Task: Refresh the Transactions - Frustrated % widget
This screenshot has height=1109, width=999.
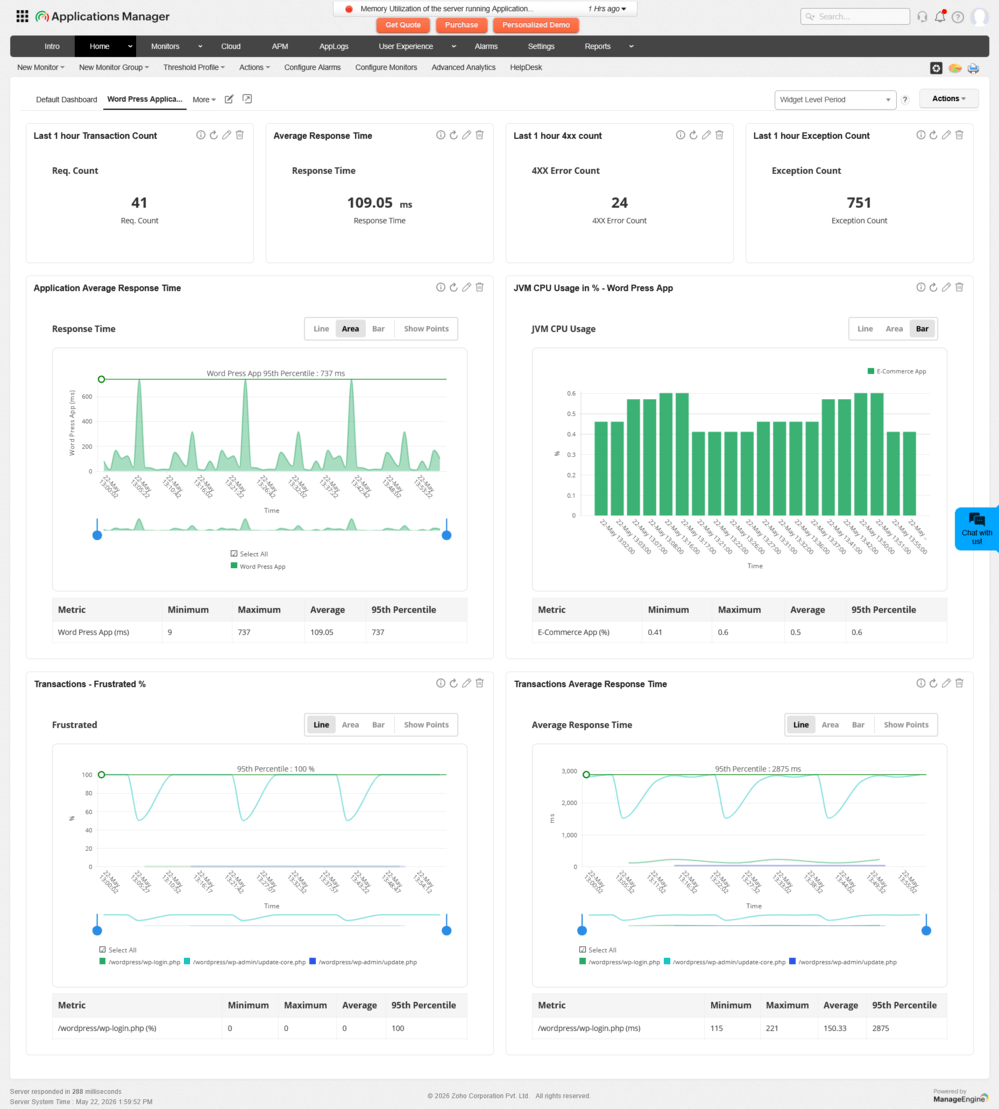Action: tap(454, 683)
